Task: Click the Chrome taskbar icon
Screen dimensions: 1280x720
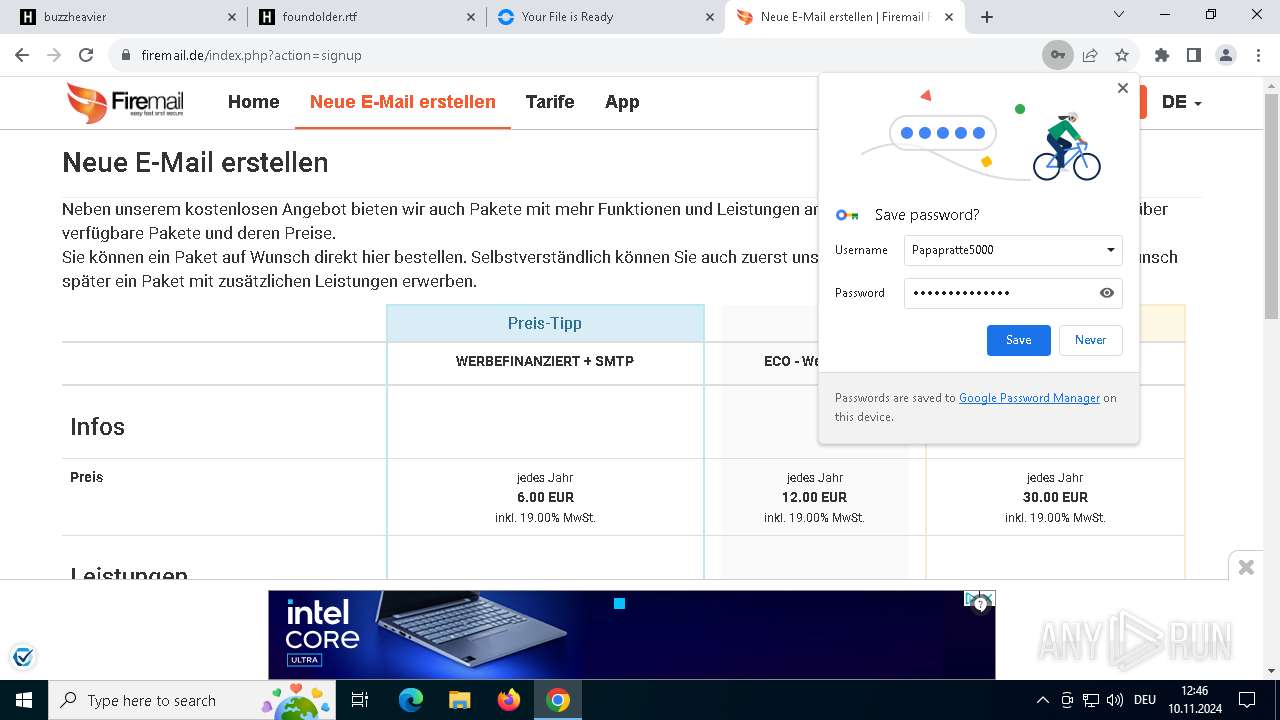Action: coord(558,700)
